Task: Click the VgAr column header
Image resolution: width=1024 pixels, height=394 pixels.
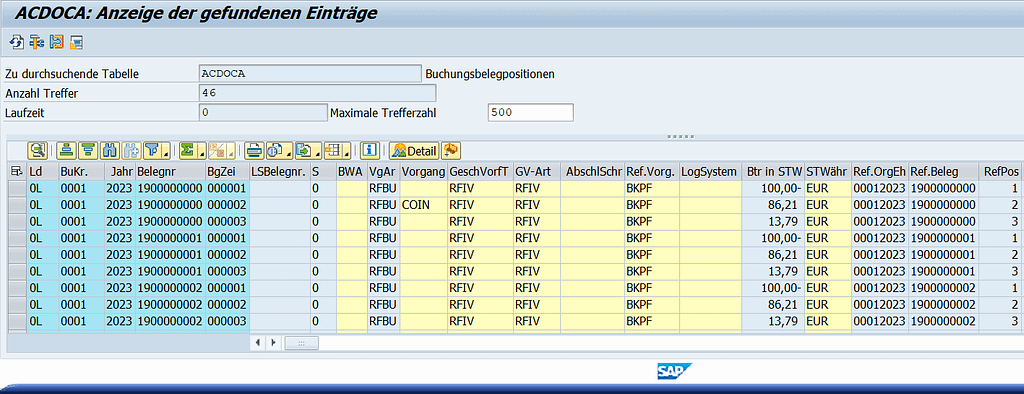Action: tap(383, 171)
